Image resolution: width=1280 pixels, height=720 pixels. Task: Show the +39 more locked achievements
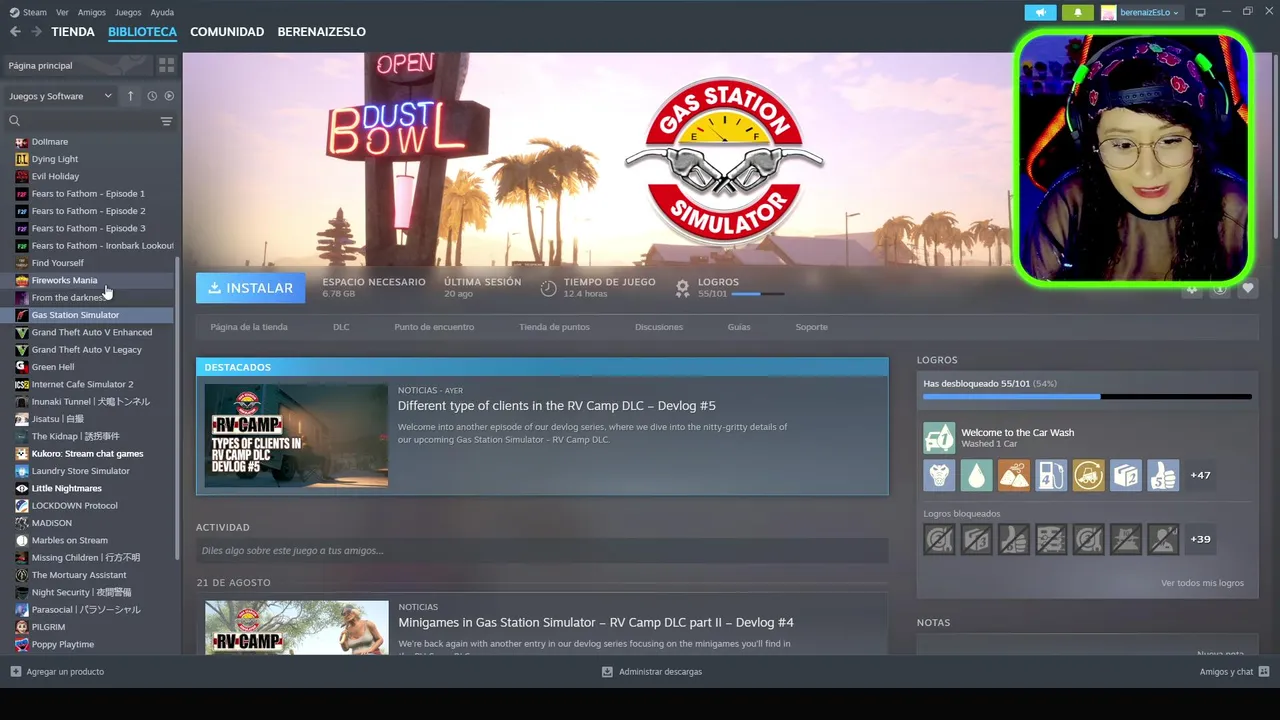tap(1200, 539)
